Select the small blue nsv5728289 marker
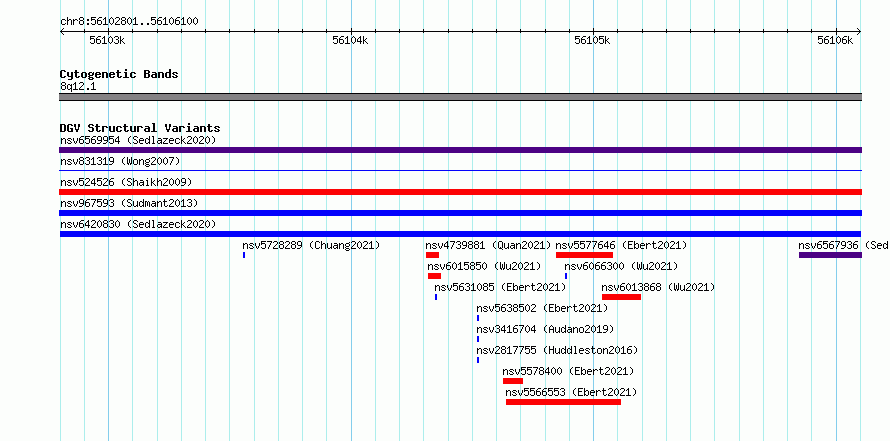 pyautogui.click(x=244, y=255)
